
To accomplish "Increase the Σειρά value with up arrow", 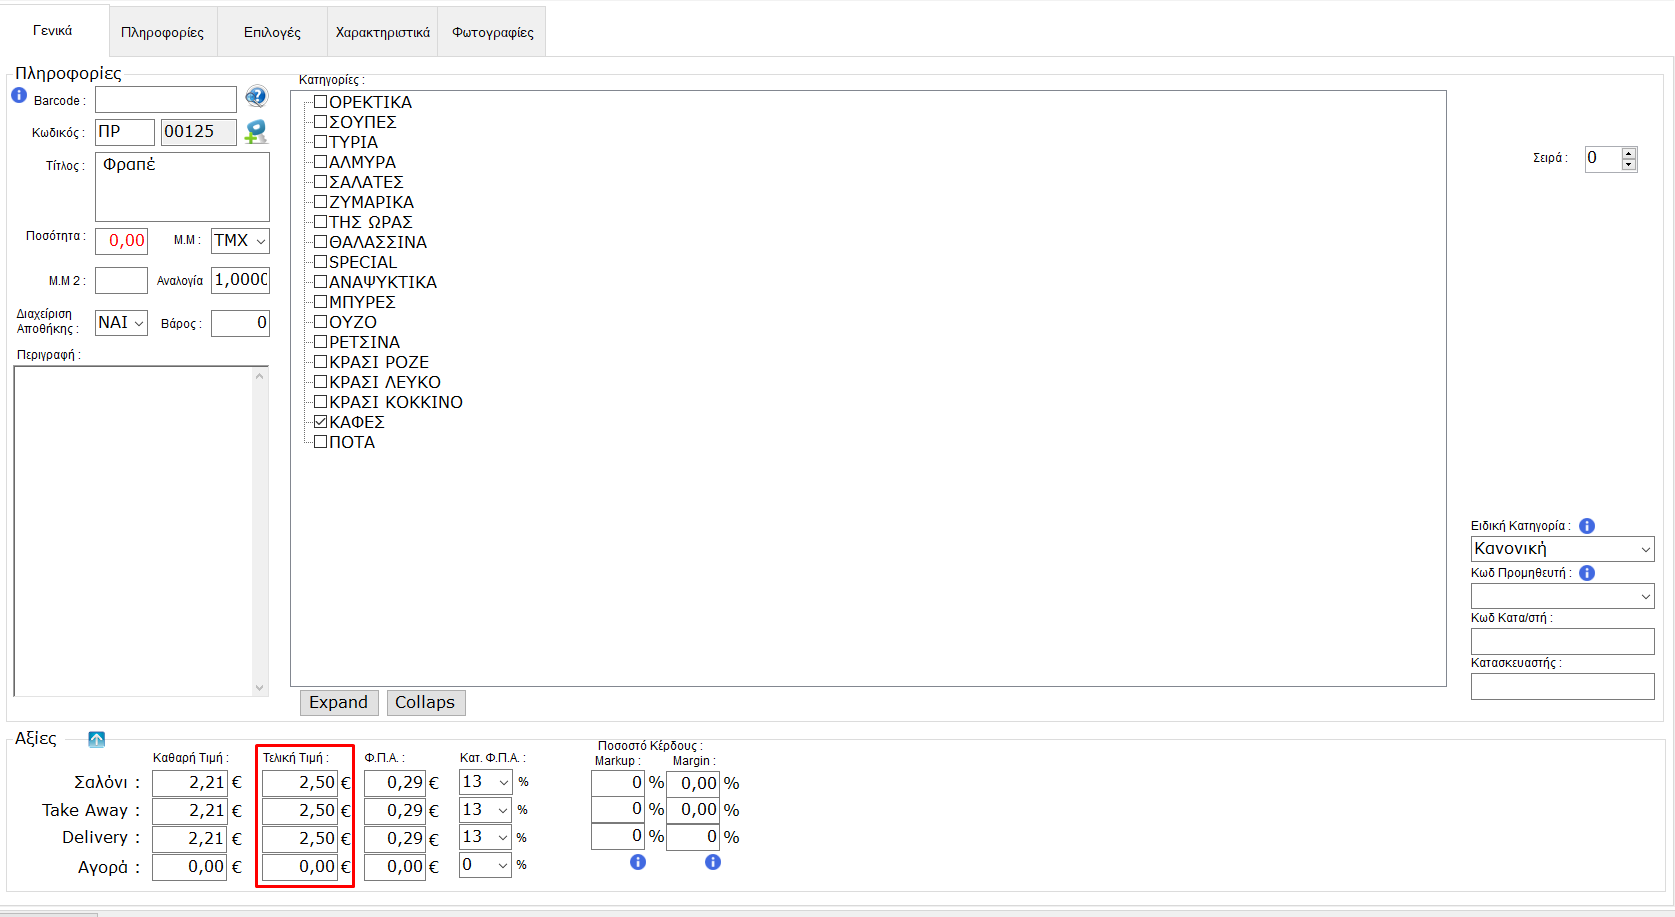I will [1629, 153].
